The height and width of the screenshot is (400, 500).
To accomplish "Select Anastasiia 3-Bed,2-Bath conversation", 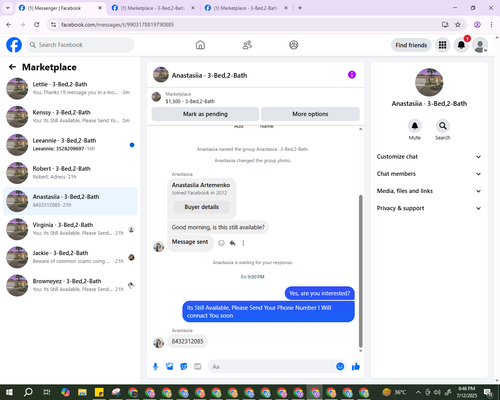I will coord(70,201).
